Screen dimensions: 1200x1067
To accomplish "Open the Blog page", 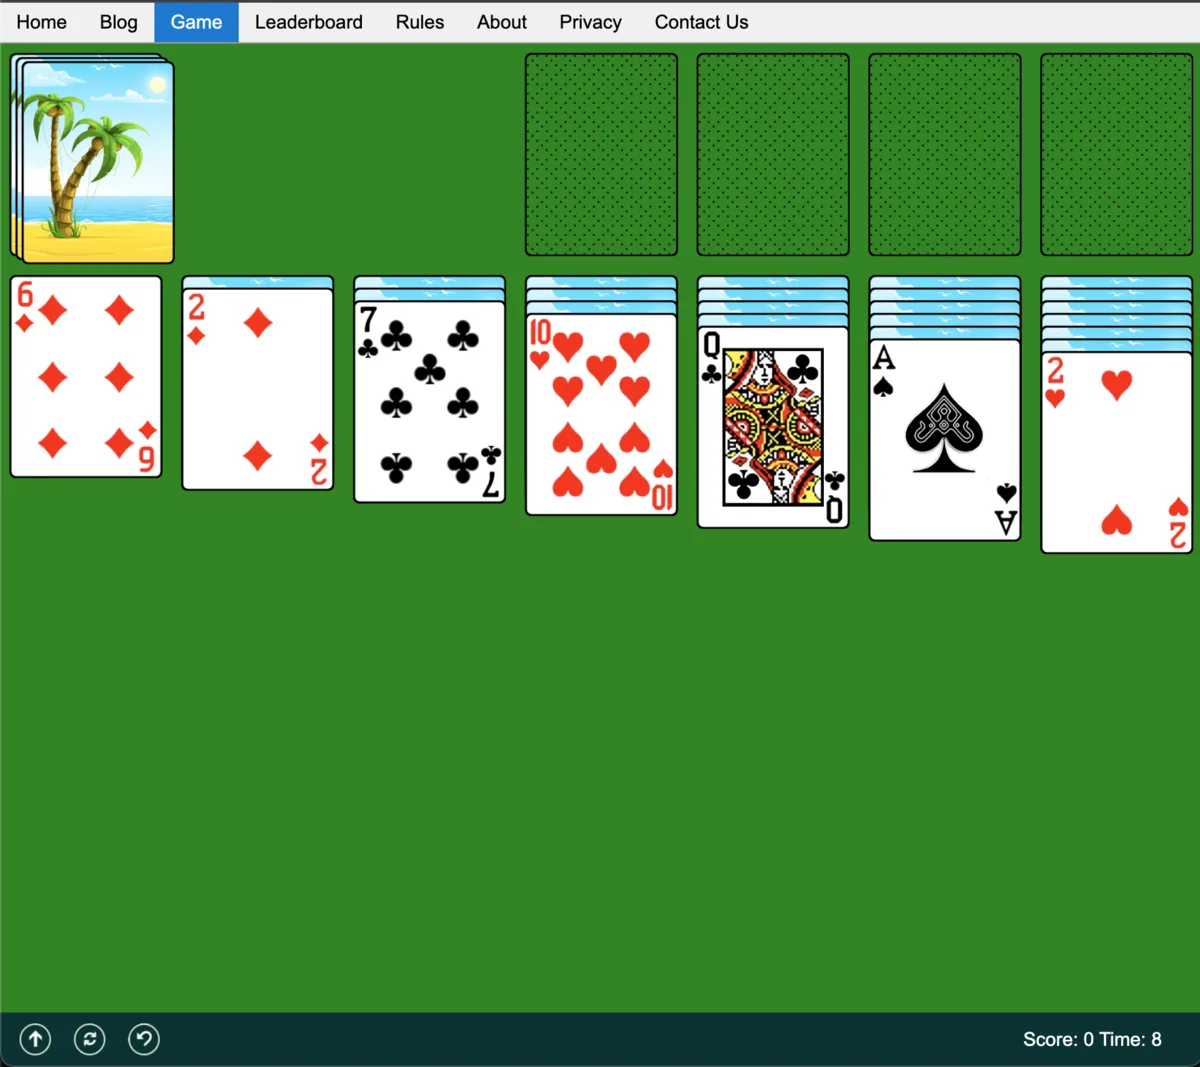I will click(x=119, y=22).
